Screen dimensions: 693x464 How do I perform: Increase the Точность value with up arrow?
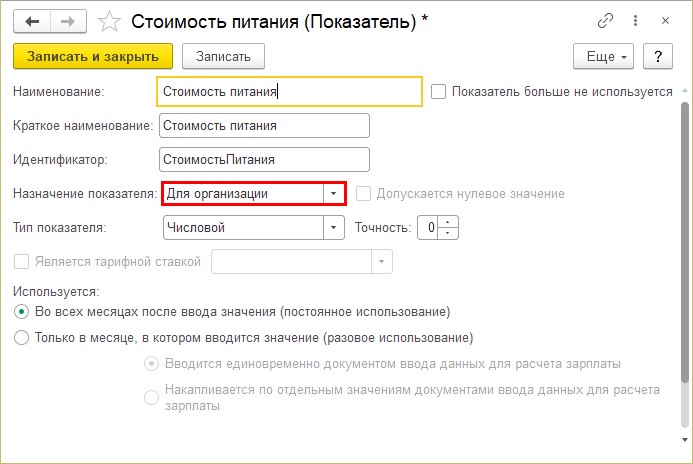tap(448, 222)
